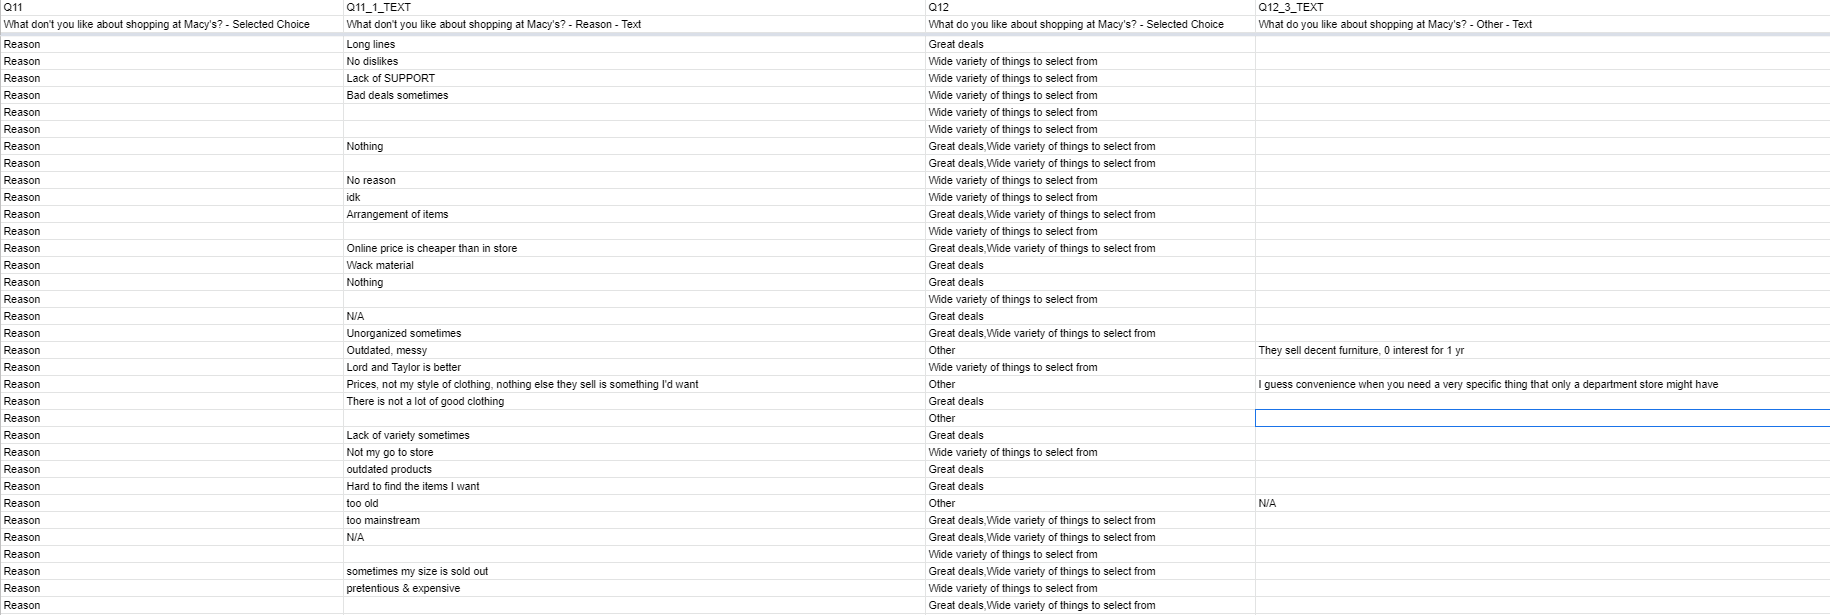Select the 'I guess convenience when you need' cell
Screen dimensions: 1830x615
click(1542, 384)
